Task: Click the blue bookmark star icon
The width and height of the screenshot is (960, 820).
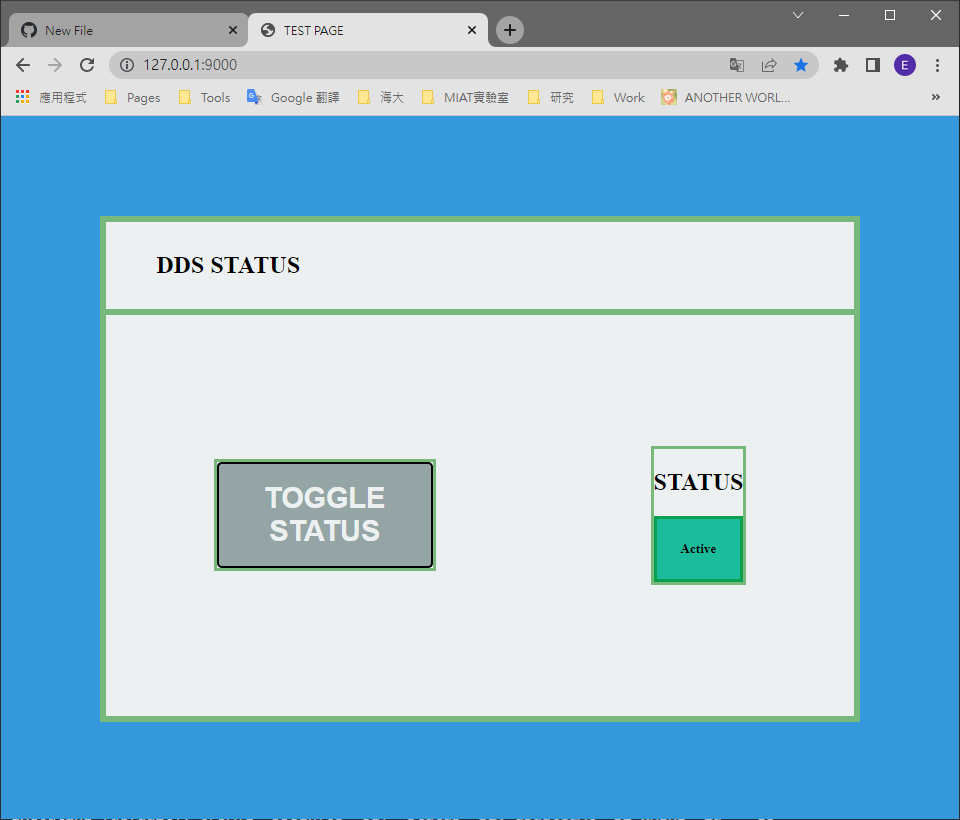Action: (801, 65)
